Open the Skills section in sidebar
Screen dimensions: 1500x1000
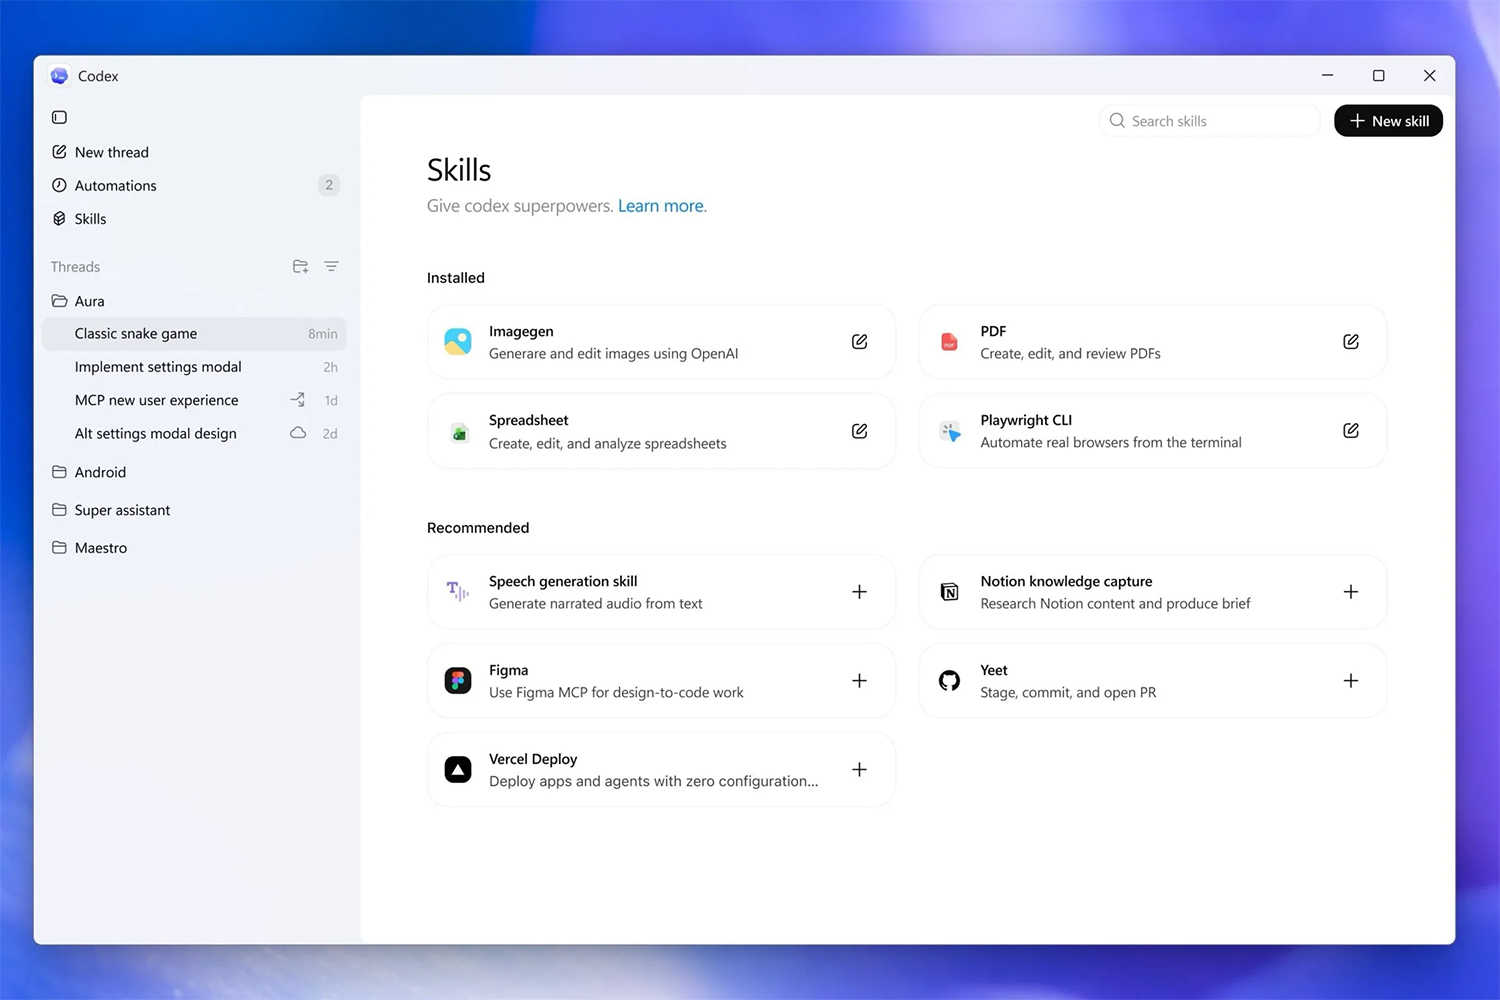91,218
